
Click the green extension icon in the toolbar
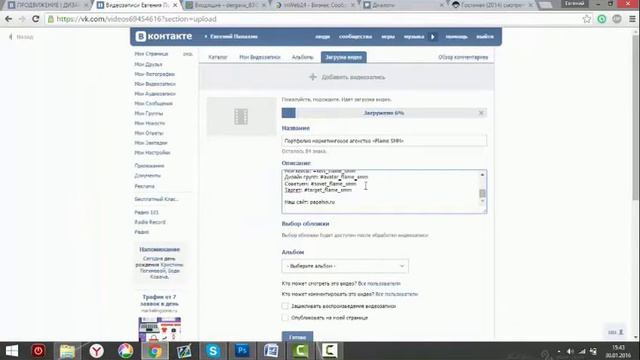(602, 19)
